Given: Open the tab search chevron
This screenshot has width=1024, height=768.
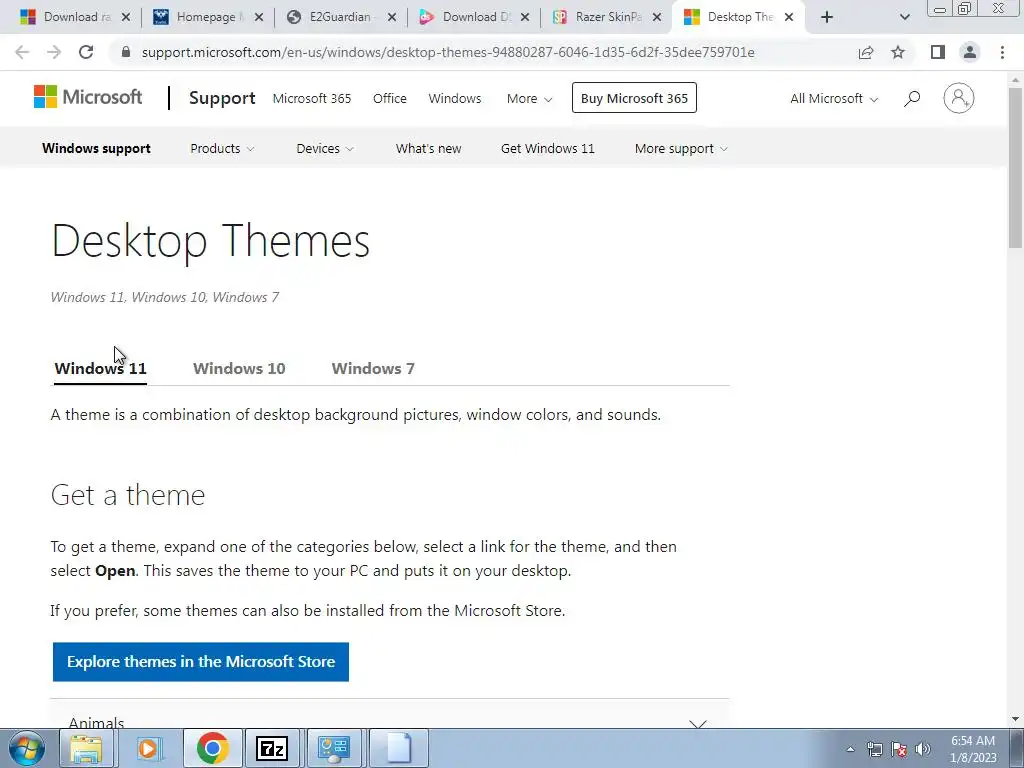Looking at the screenshot, I should pyautogui.click(x=904, y=18).
